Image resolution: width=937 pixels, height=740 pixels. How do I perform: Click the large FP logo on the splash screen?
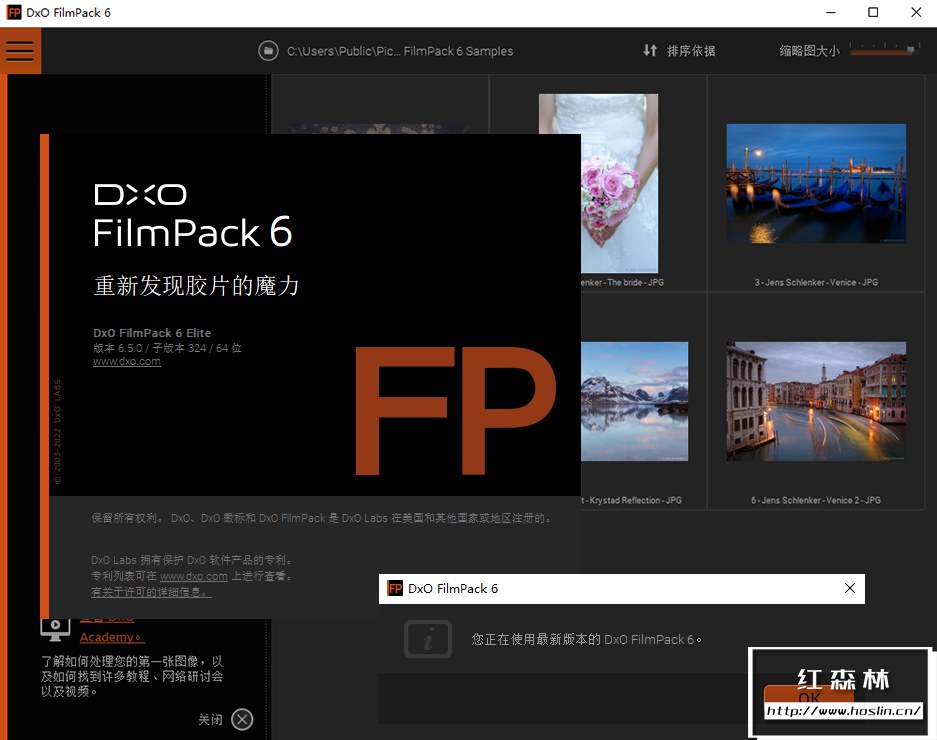coord(455,411)
